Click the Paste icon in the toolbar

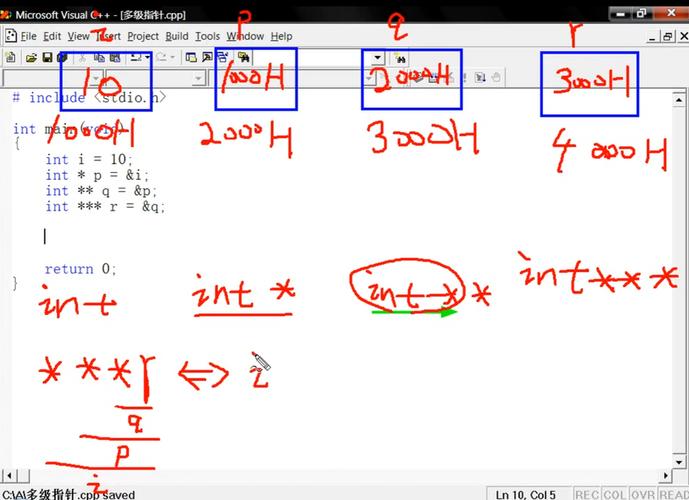(x=113, y=58)
